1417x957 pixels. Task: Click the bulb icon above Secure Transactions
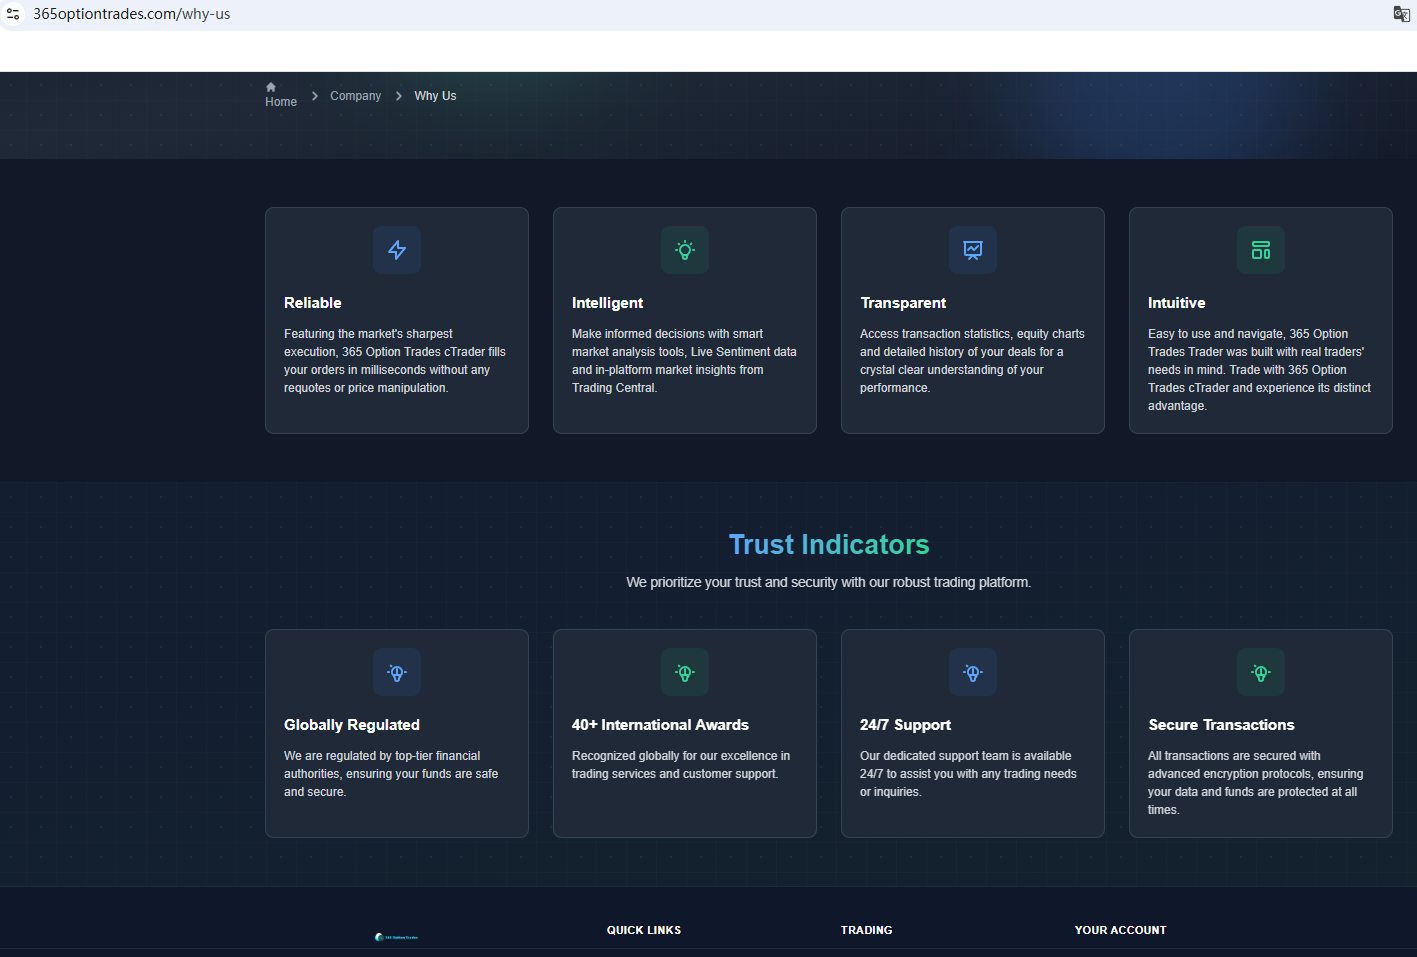coord(1261,673)
